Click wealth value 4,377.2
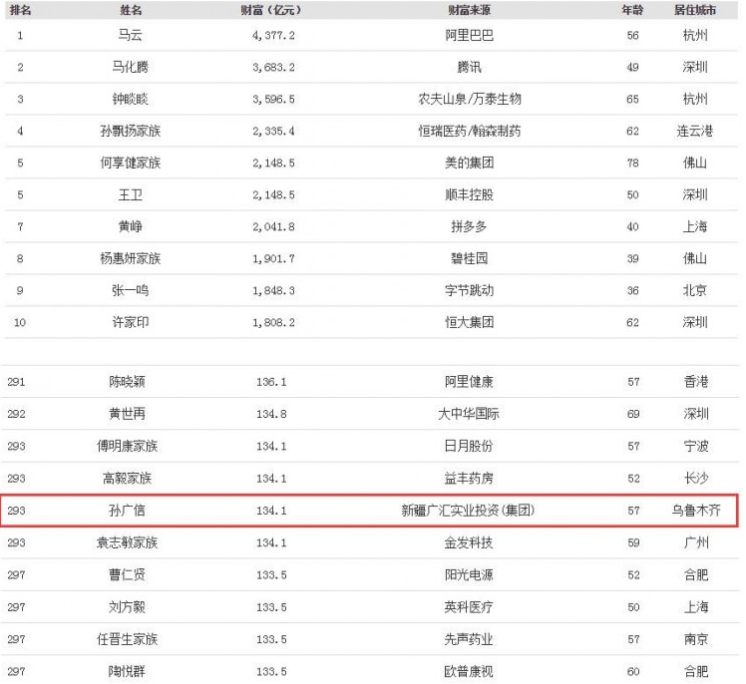 (274, 36)
